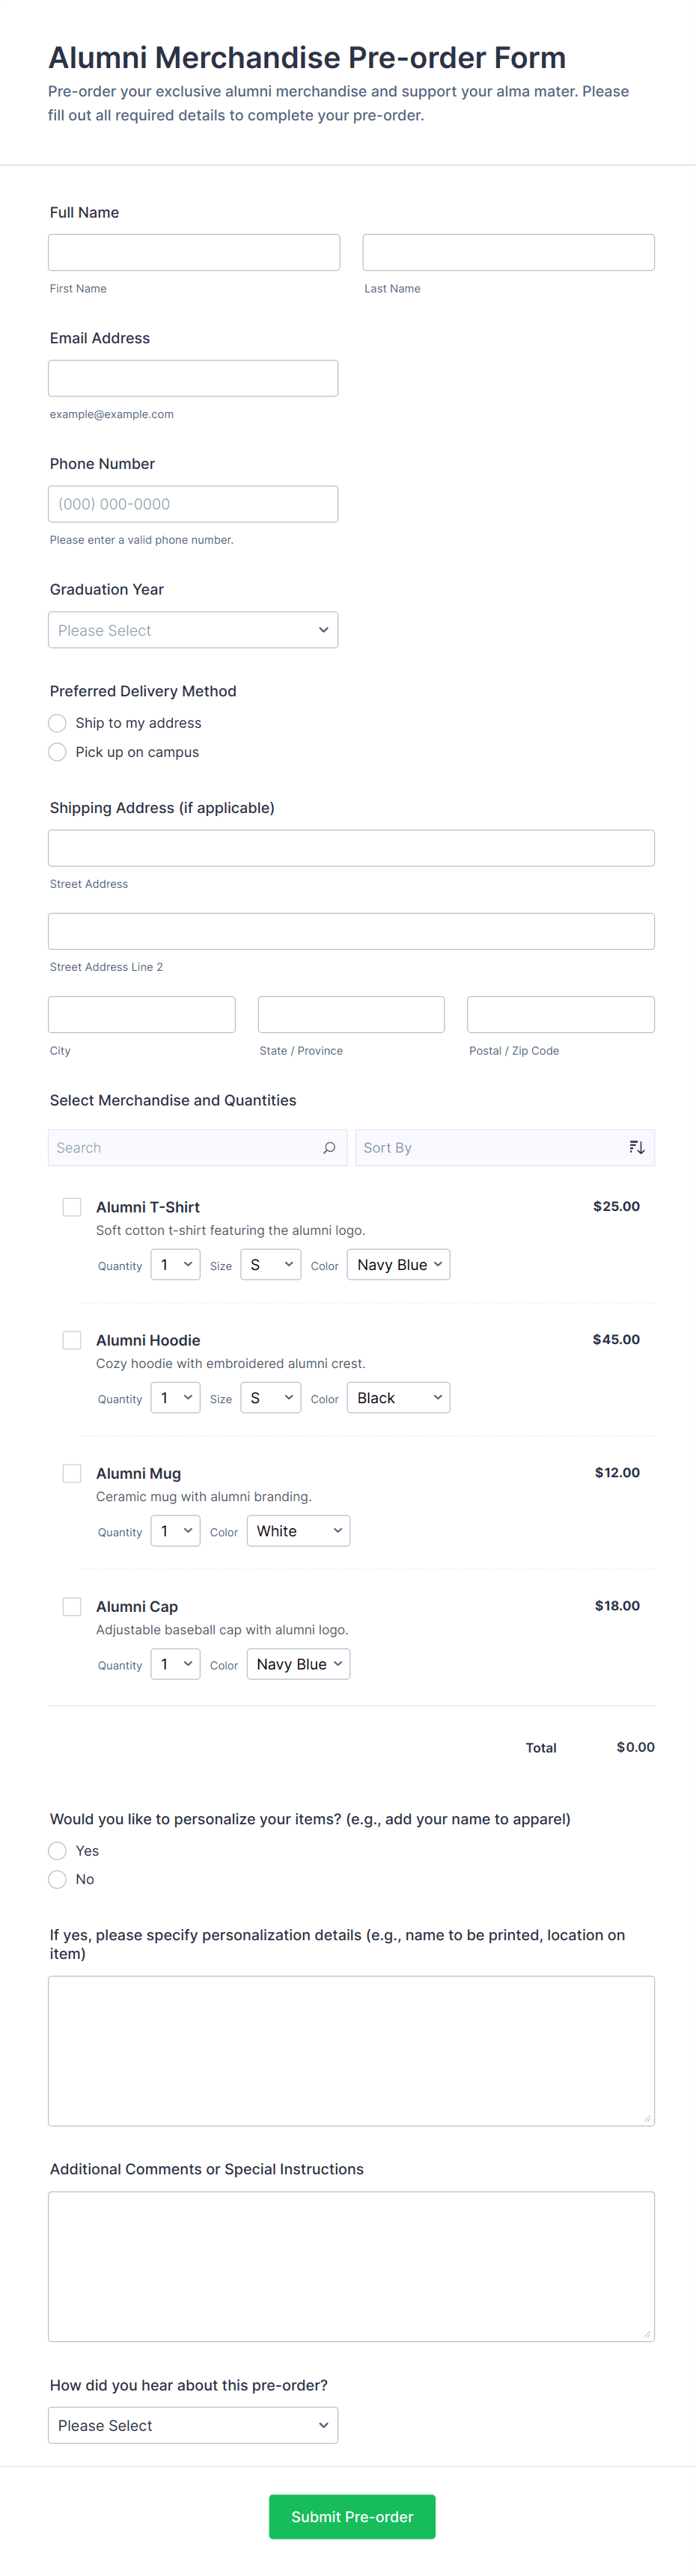Open the Graduation Year dropdown
This screenshot has height=2576, width=696.
point(193,630)
